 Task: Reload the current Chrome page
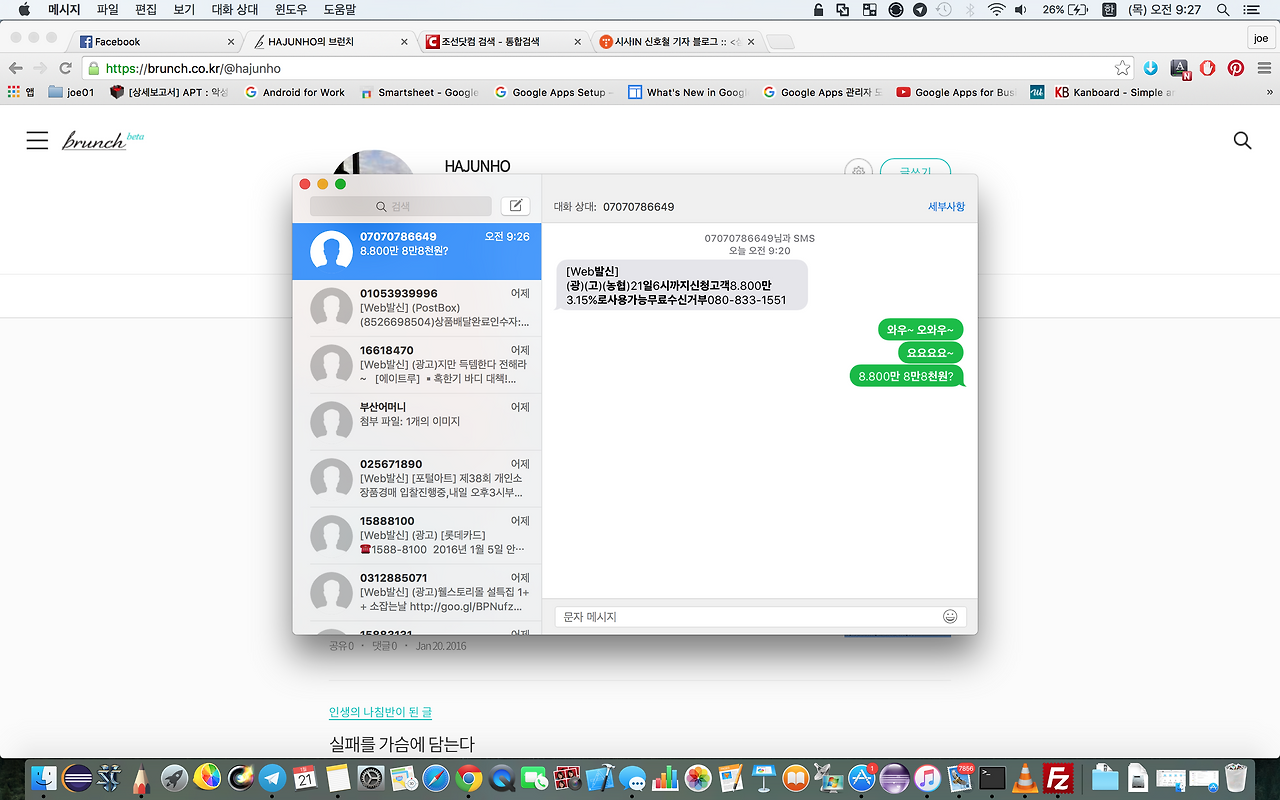pos(66,68)
